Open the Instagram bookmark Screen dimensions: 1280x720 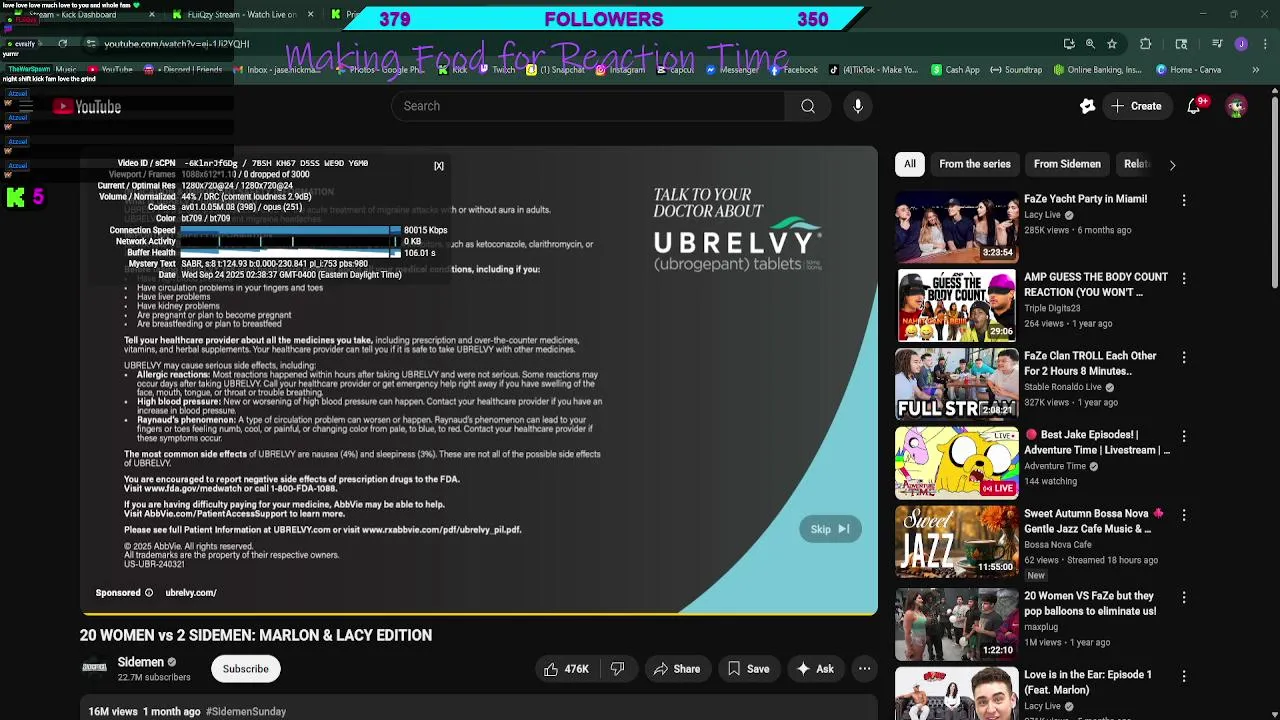pyautogui.click(x=620, y=70)
